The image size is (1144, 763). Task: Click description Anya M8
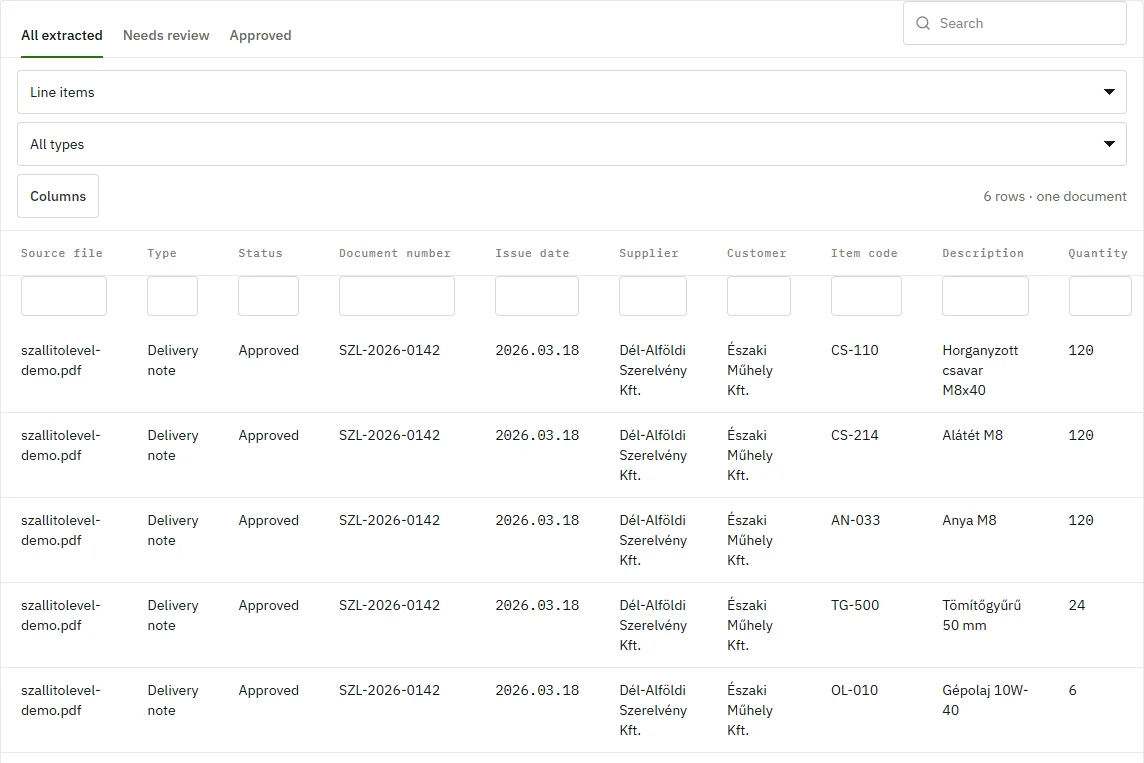(970, 520)
